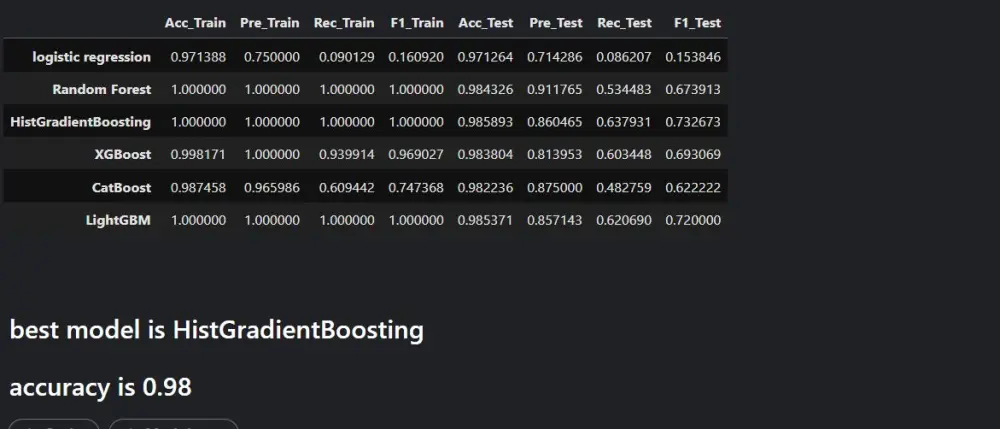The width and height of the screenshot is (1000, 429).
Task: Click logistic regression Acc_Test value 0.971264
Action: click(x=485, y=57)
